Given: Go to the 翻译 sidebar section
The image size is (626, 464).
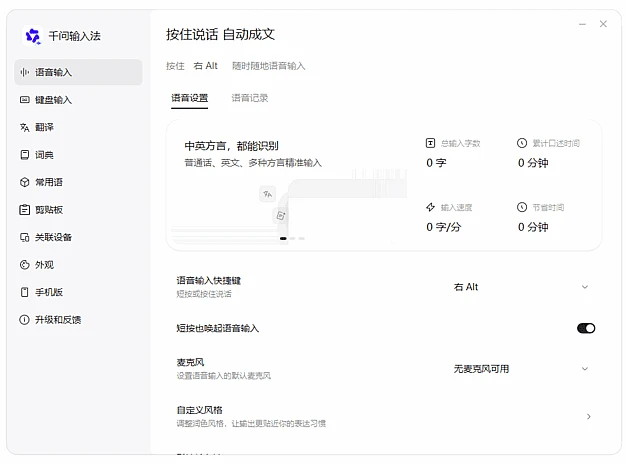Looking at the screenshot, I should [78, 127].
